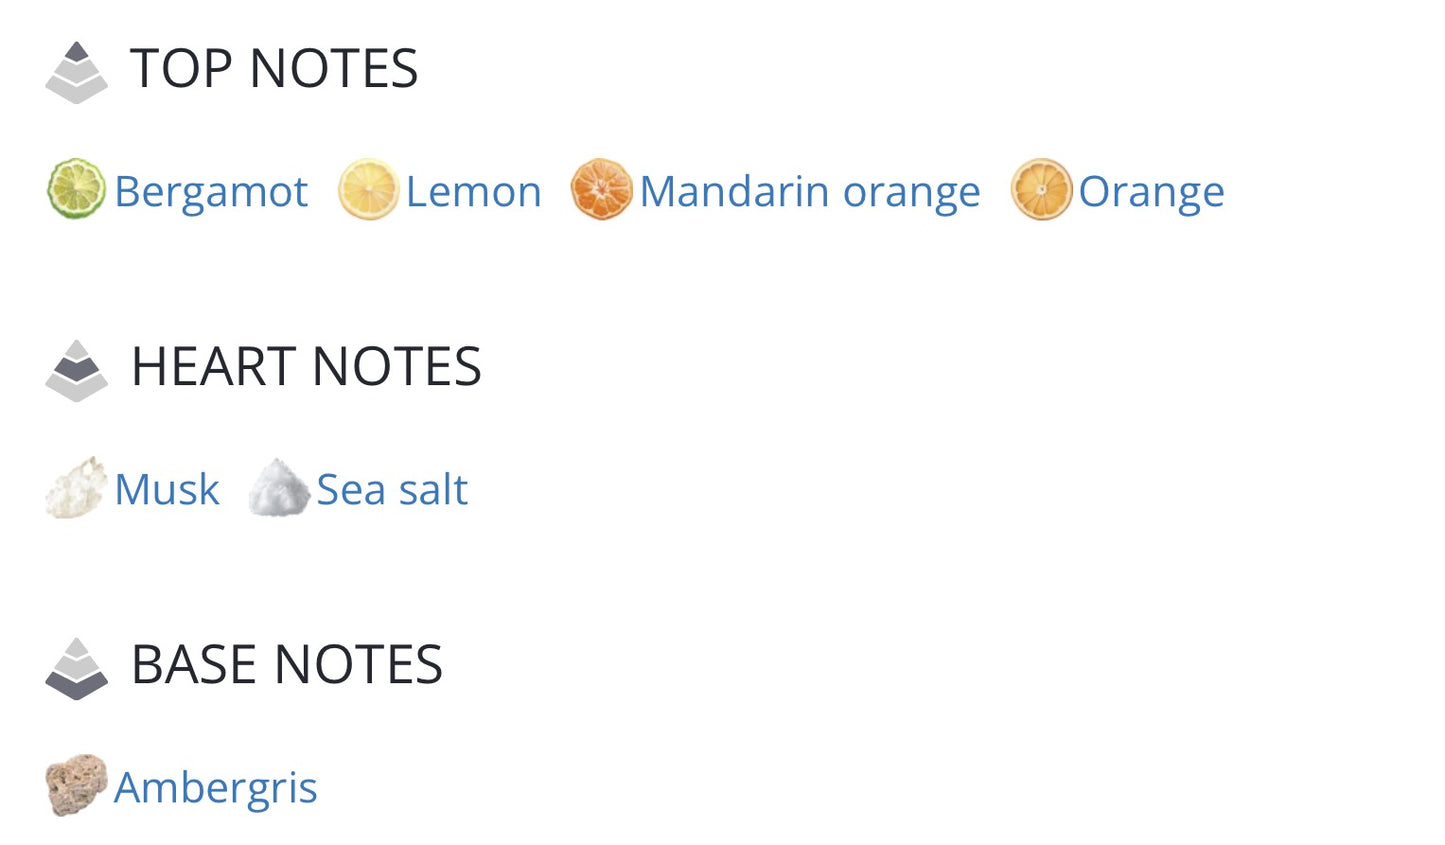
Task: Select the HEART NOTES heading
Action: tap(307, 367)
